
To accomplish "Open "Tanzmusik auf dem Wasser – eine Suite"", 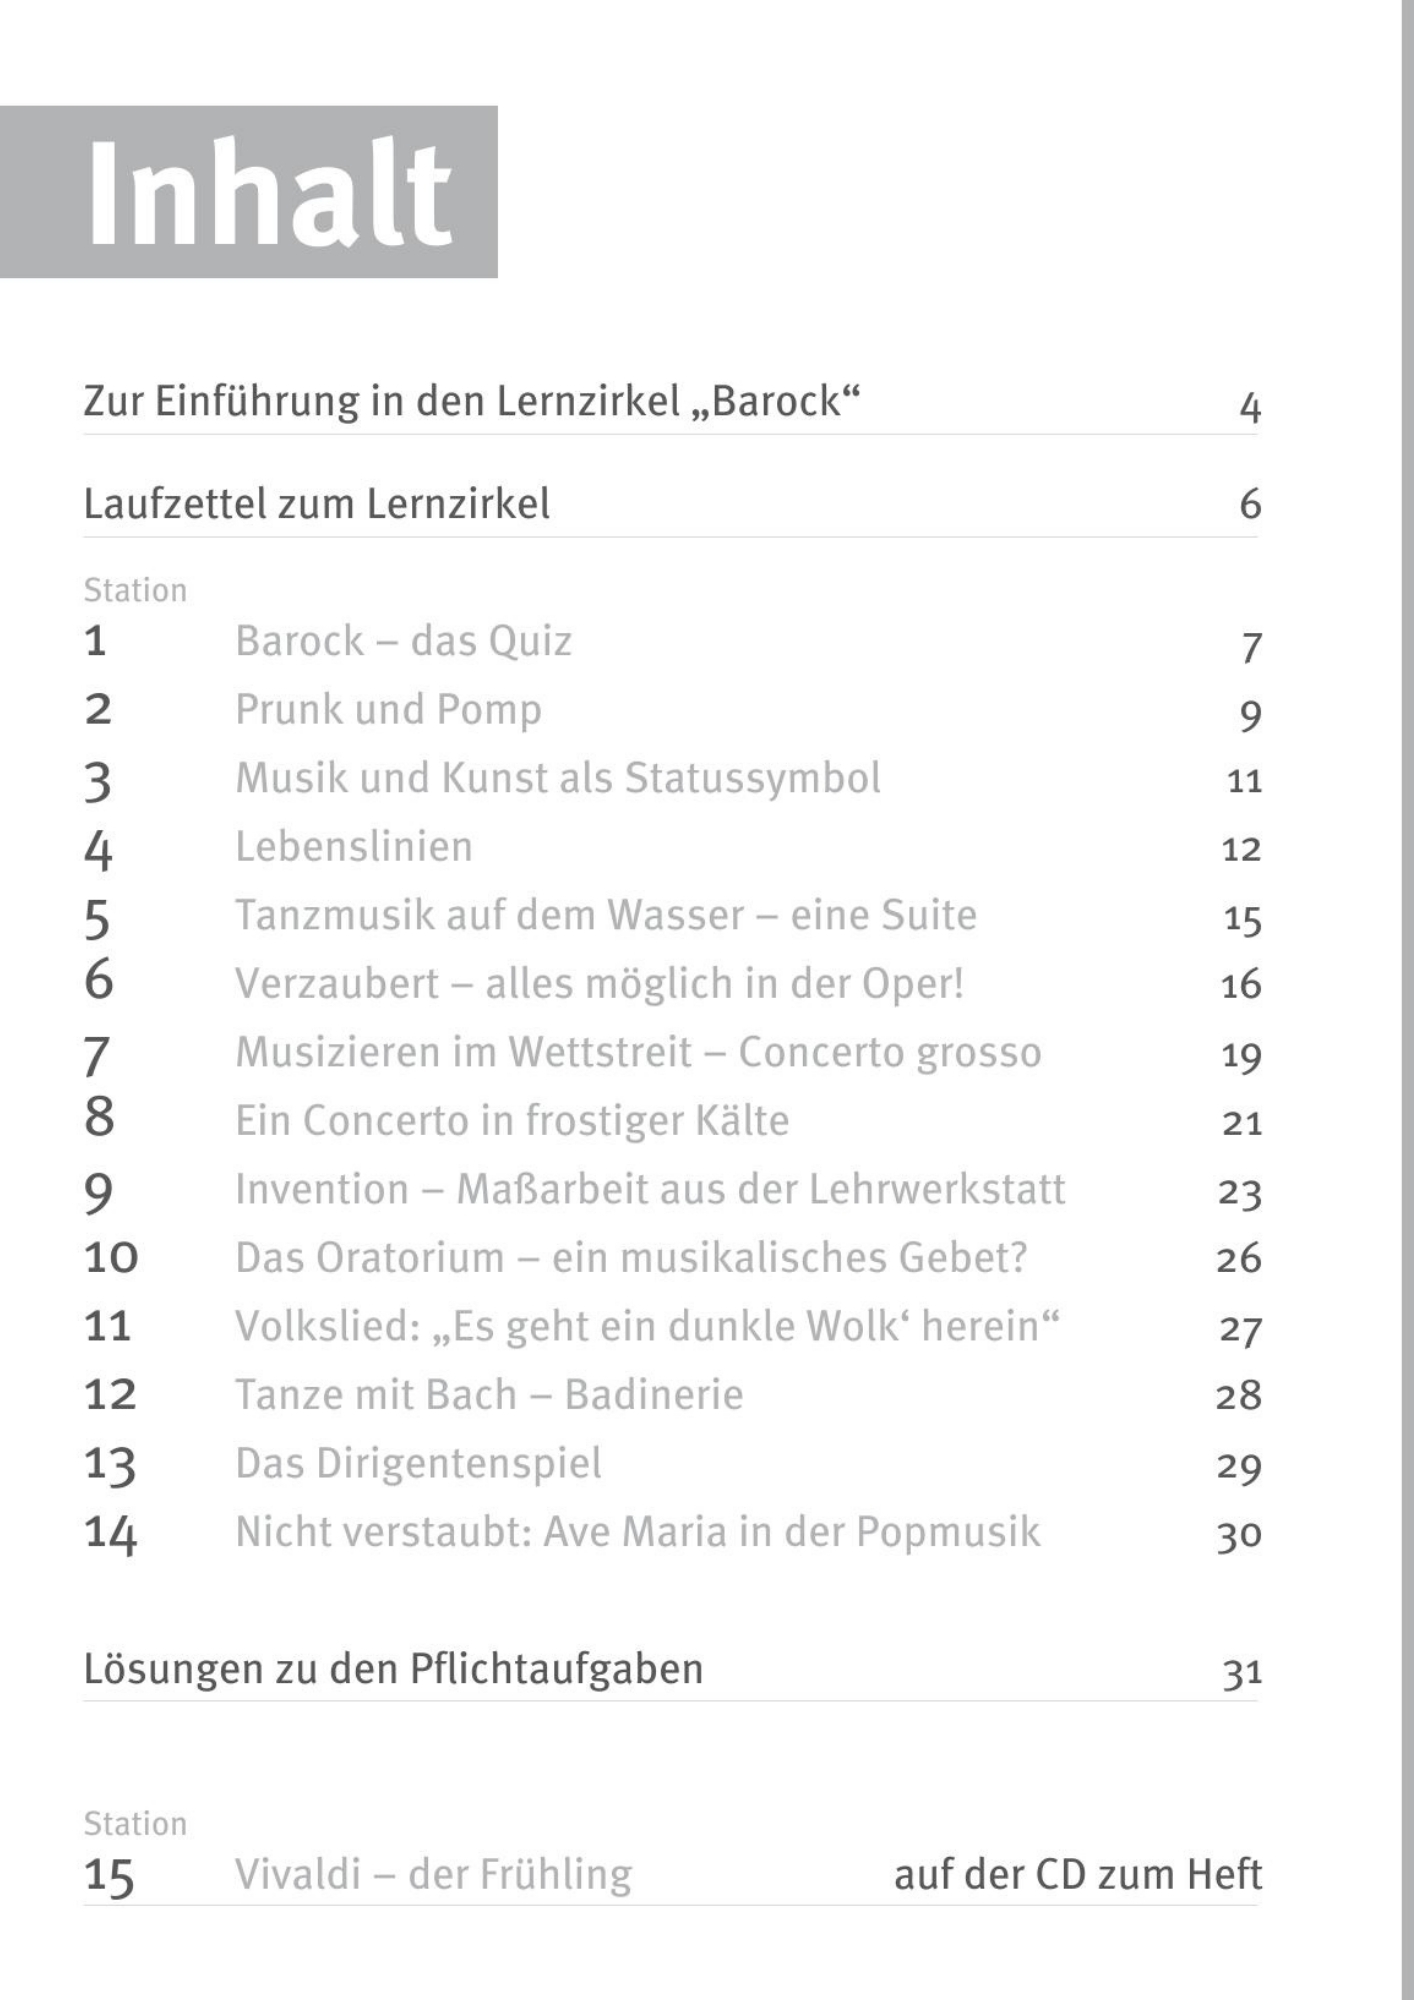I will 605,915.
